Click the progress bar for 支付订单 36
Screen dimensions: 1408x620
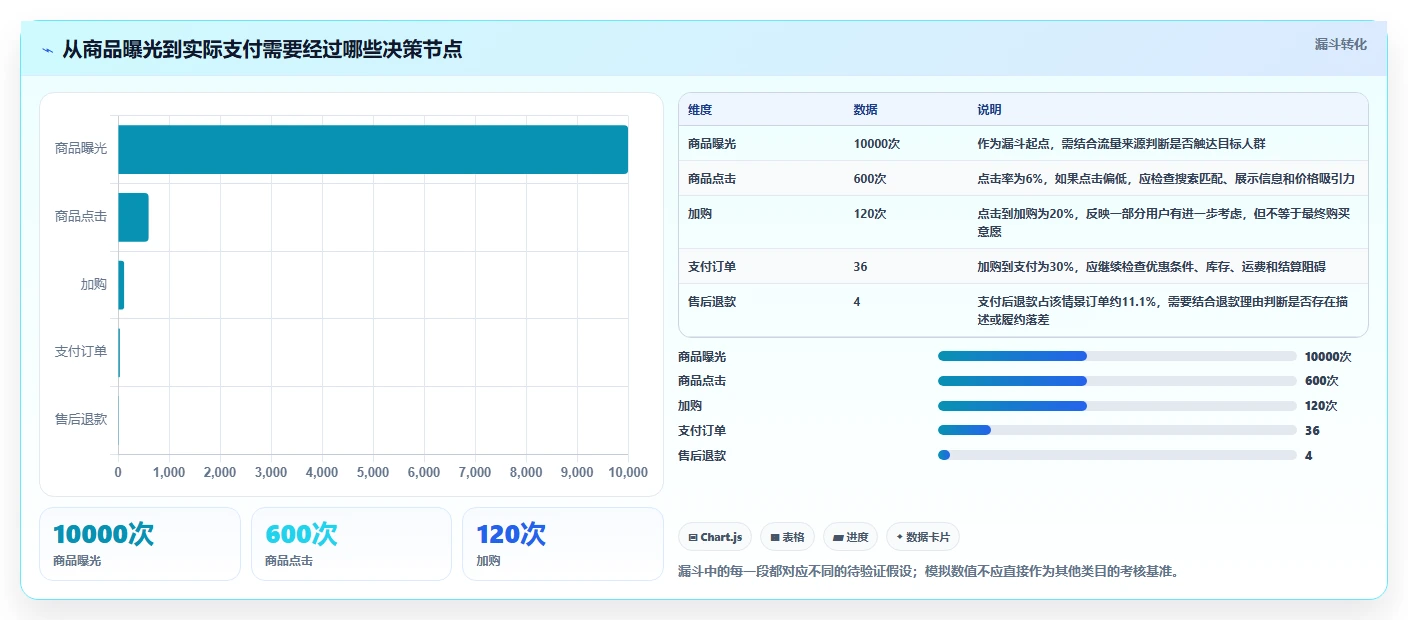coord(1117,430)
